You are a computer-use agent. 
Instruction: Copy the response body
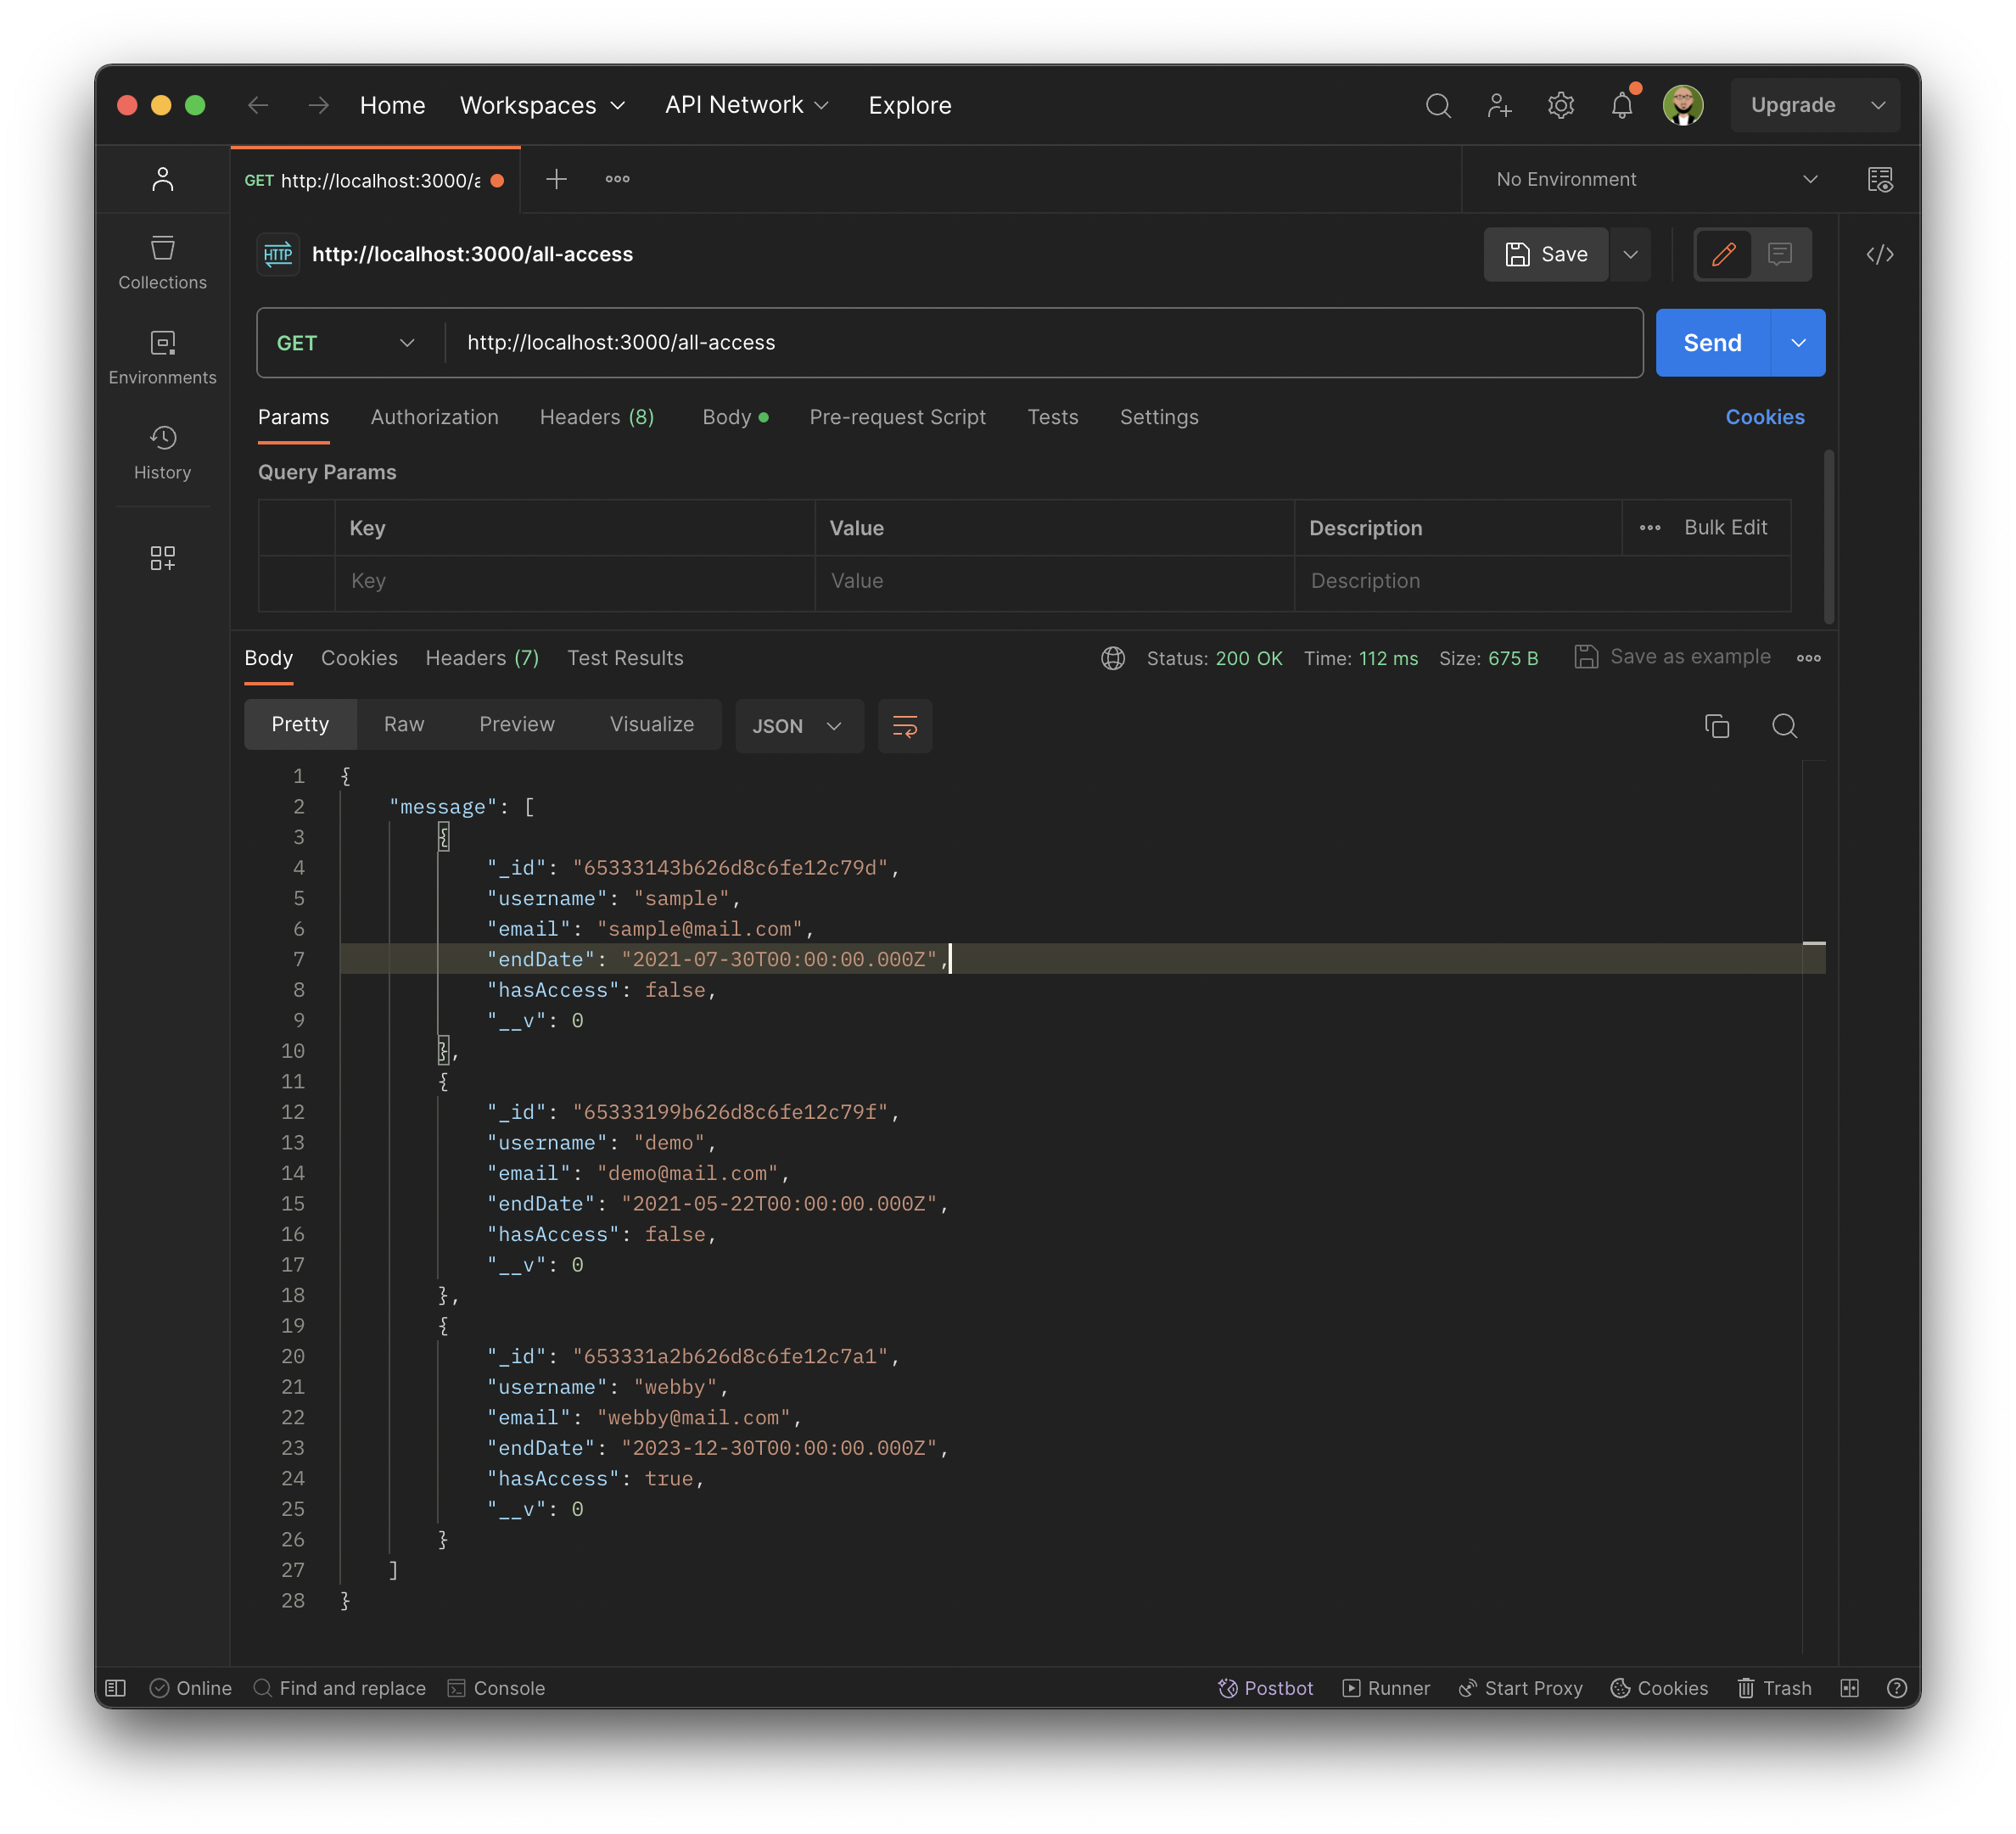pyautogui.click(x=1717, y=726)
